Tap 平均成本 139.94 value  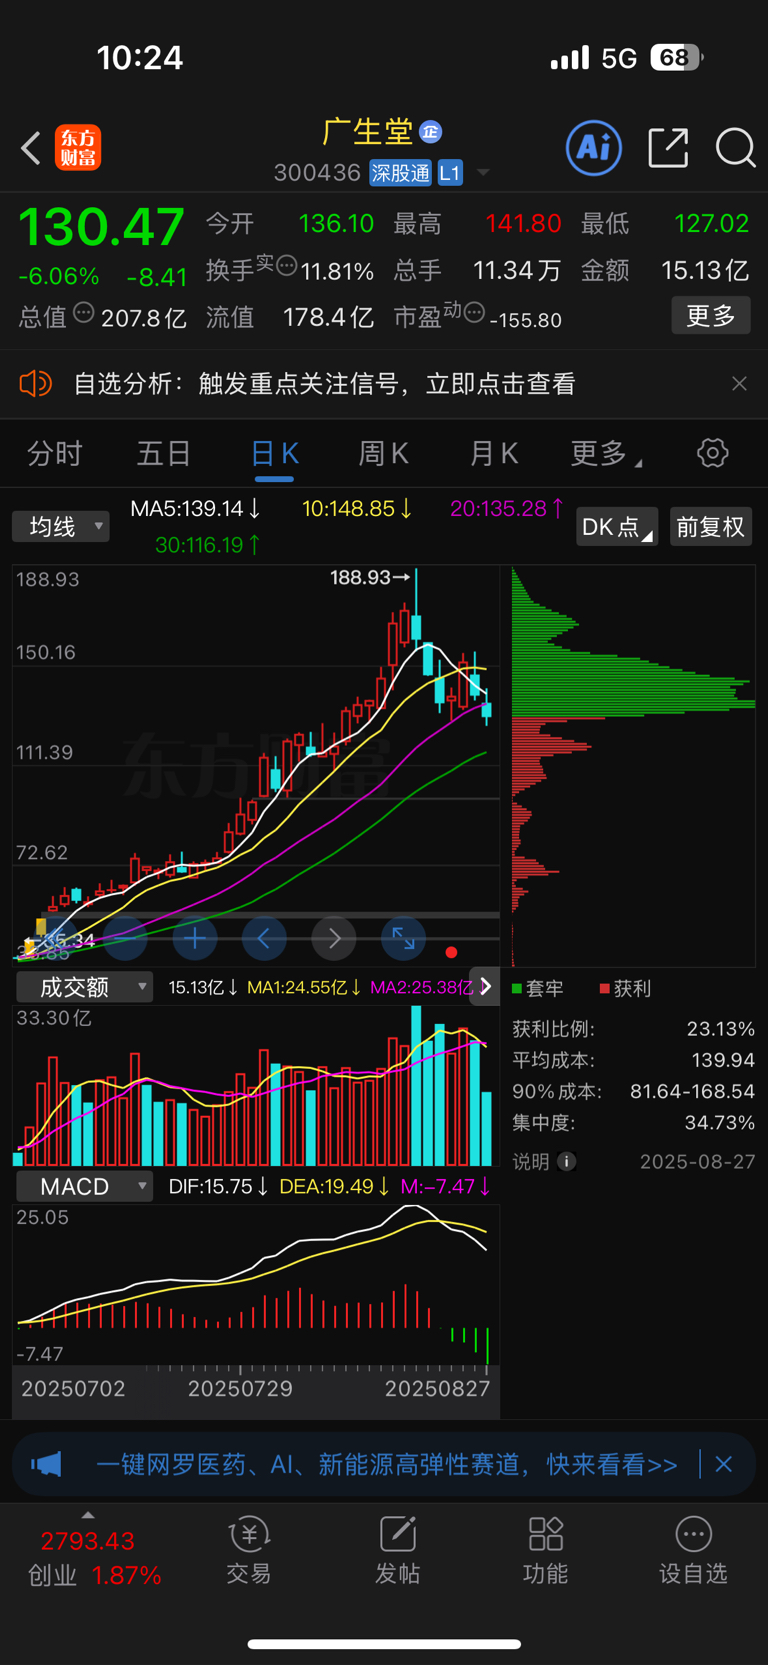[x=723, y=1060]
